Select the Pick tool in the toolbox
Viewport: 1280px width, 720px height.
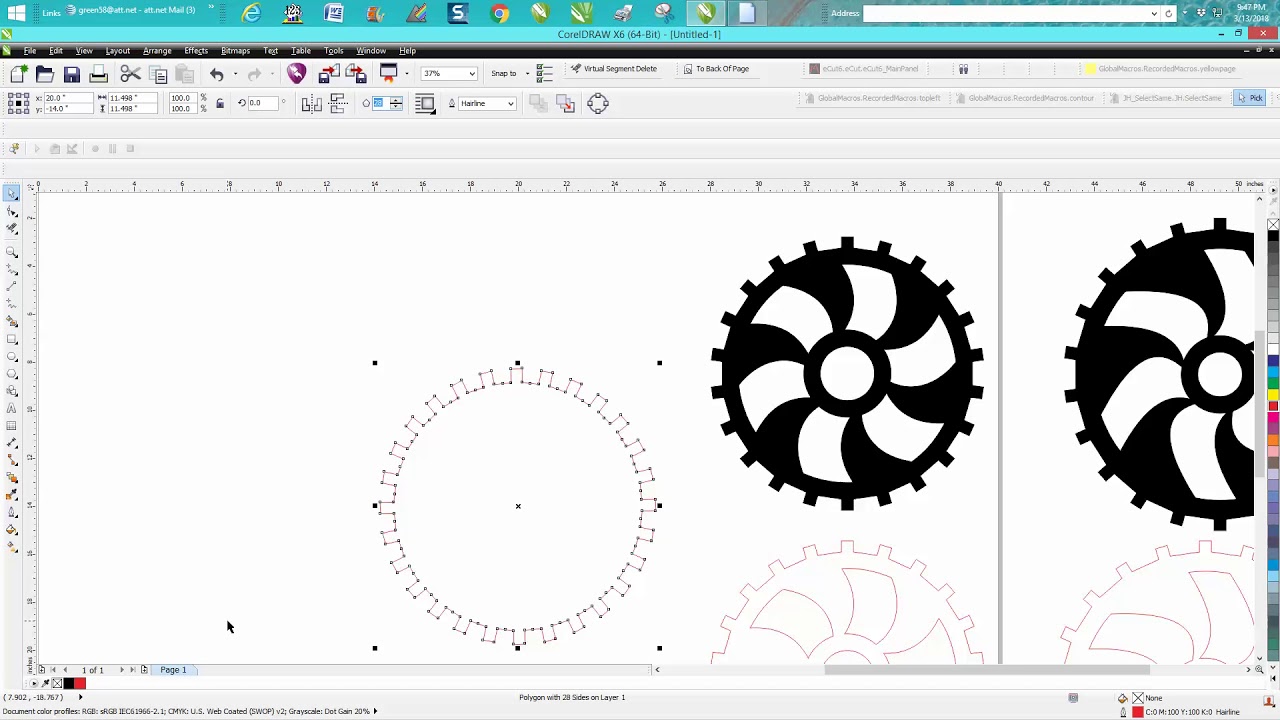tap(12, 193)
